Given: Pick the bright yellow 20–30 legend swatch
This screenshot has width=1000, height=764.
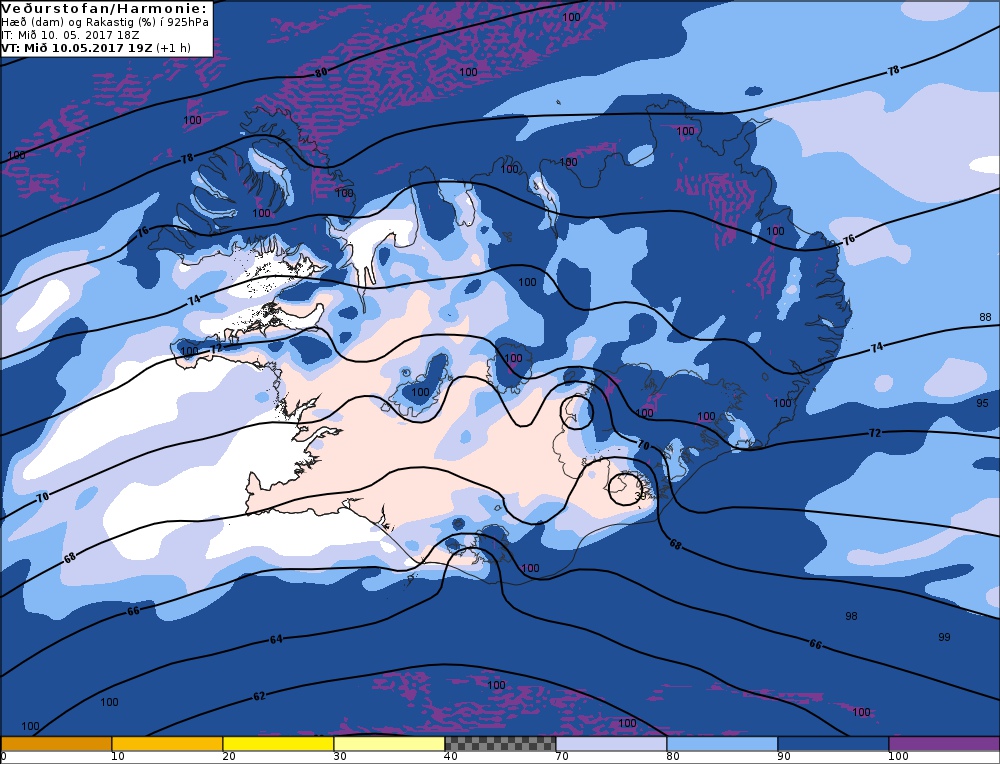Looking at the screenshot, I should 278,744.
